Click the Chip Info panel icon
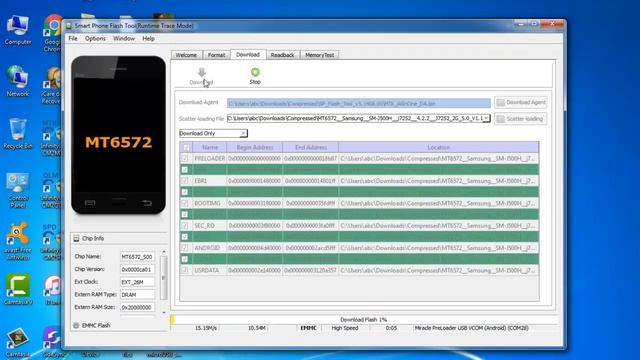 pos(76,238)
